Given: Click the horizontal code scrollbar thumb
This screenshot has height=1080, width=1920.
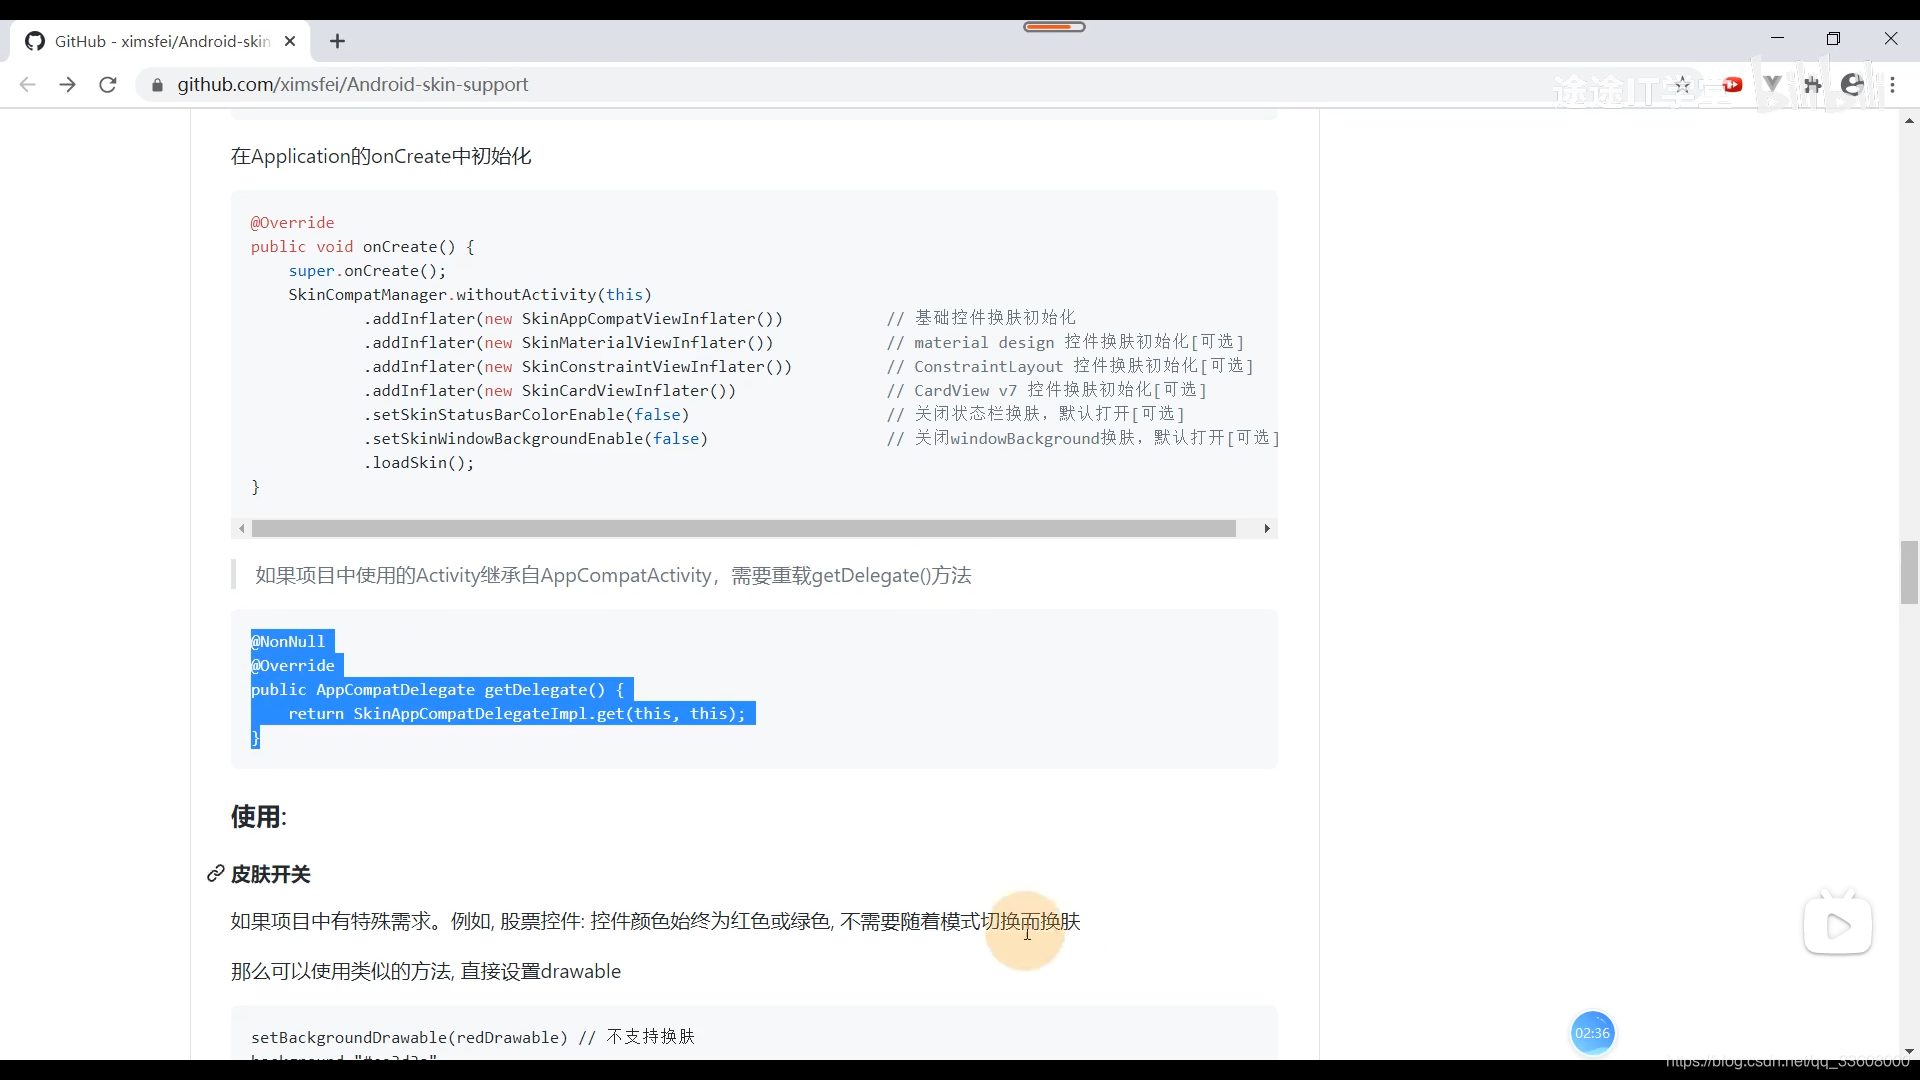Looking at the screenshot, I should 744,528.
